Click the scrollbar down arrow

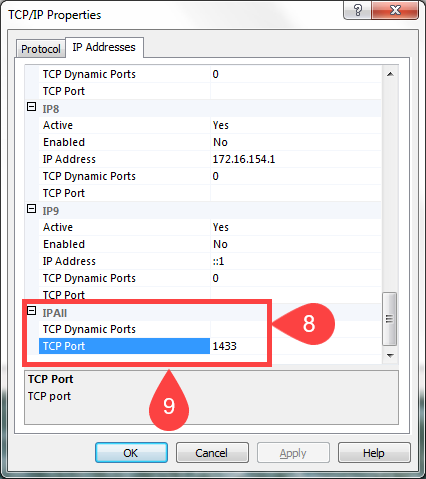(x=390, y=356)
